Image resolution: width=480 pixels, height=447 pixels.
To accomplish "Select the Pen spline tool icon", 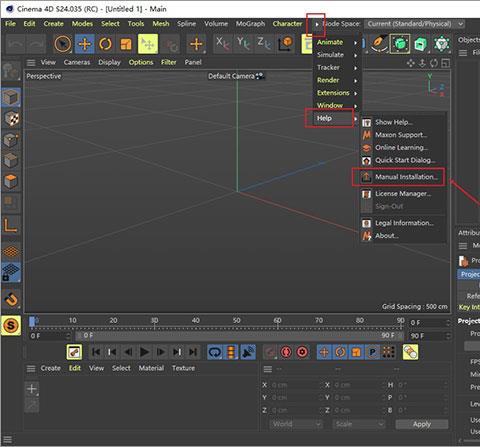I will 379,43.
